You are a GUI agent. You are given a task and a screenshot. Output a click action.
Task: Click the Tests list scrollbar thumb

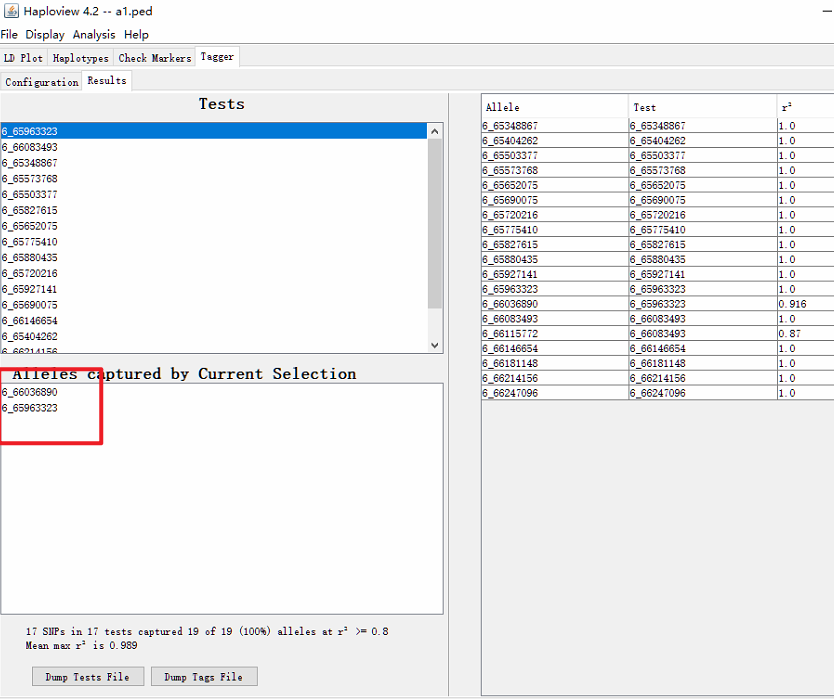click(x=435, y=223)
